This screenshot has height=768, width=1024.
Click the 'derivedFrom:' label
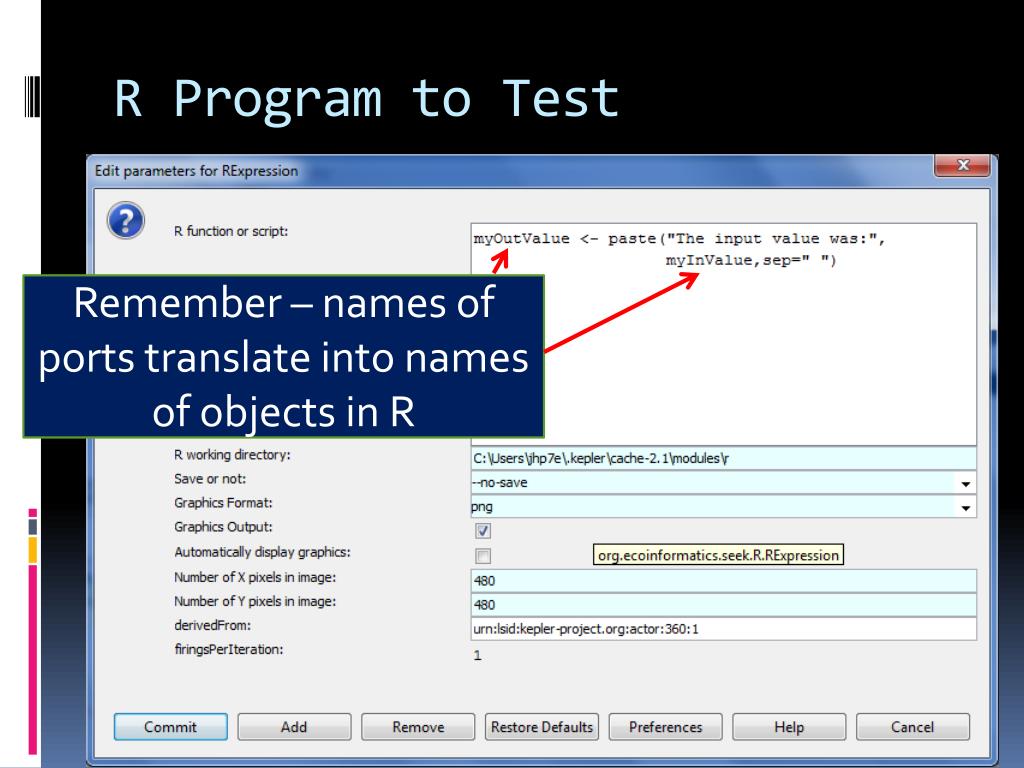pos(212,625)
